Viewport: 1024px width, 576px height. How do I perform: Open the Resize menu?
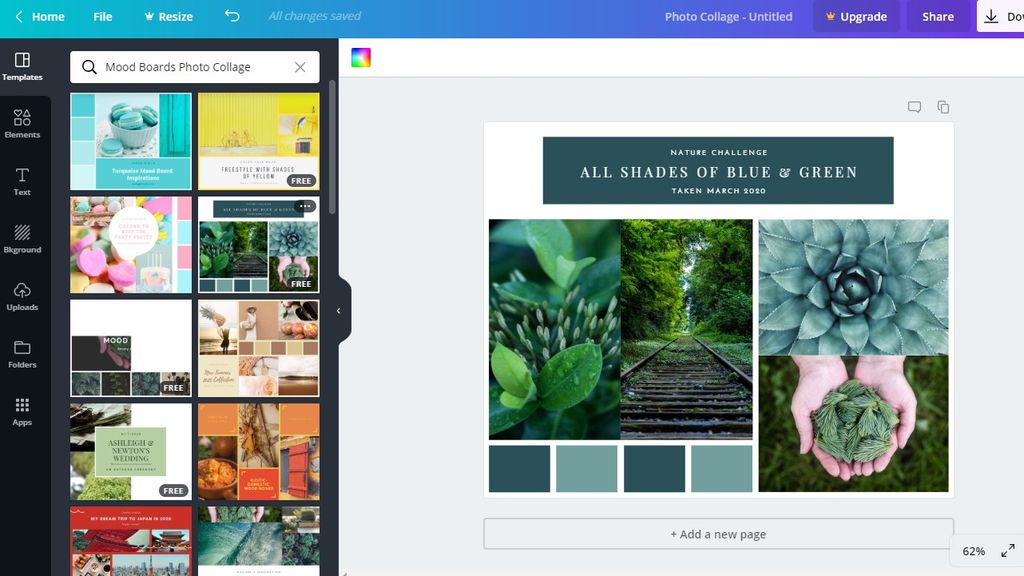click(167, 16)
